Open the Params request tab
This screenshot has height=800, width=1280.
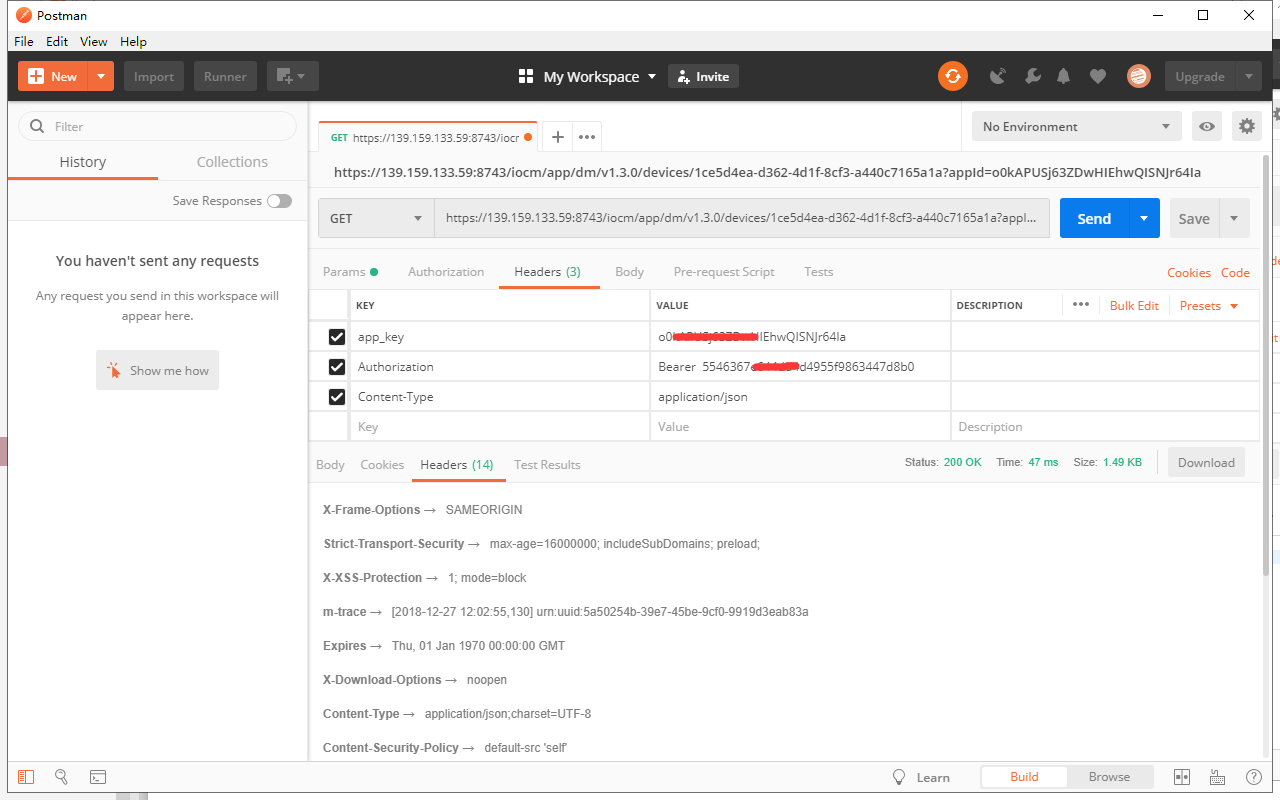tap(350, 272)
